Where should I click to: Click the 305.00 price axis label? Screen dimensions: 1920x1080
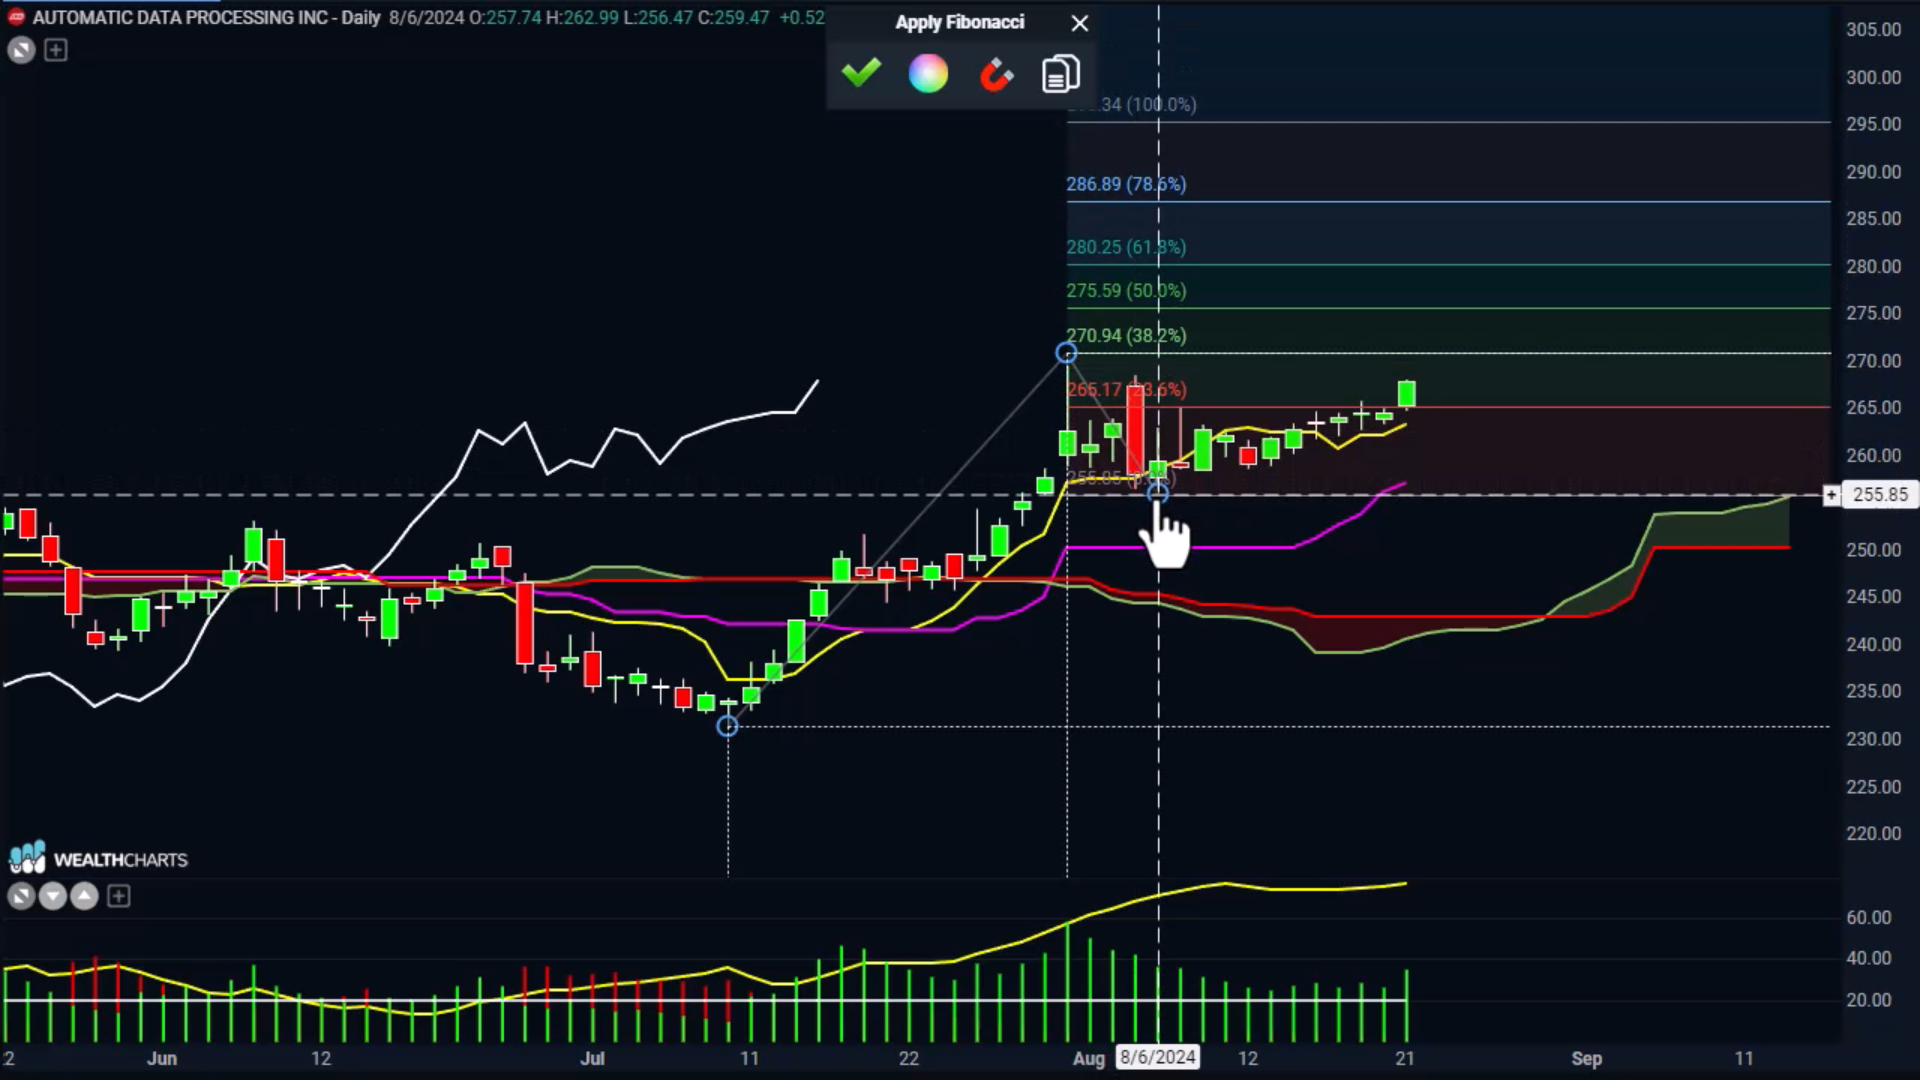[1873, 30]
